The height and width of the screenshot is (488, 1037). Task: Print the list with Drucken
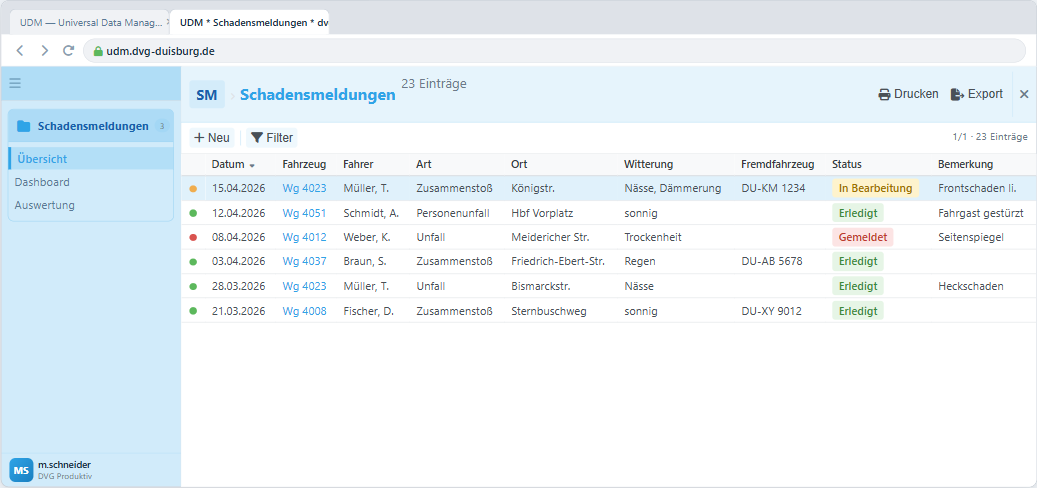tap(908, 95)
